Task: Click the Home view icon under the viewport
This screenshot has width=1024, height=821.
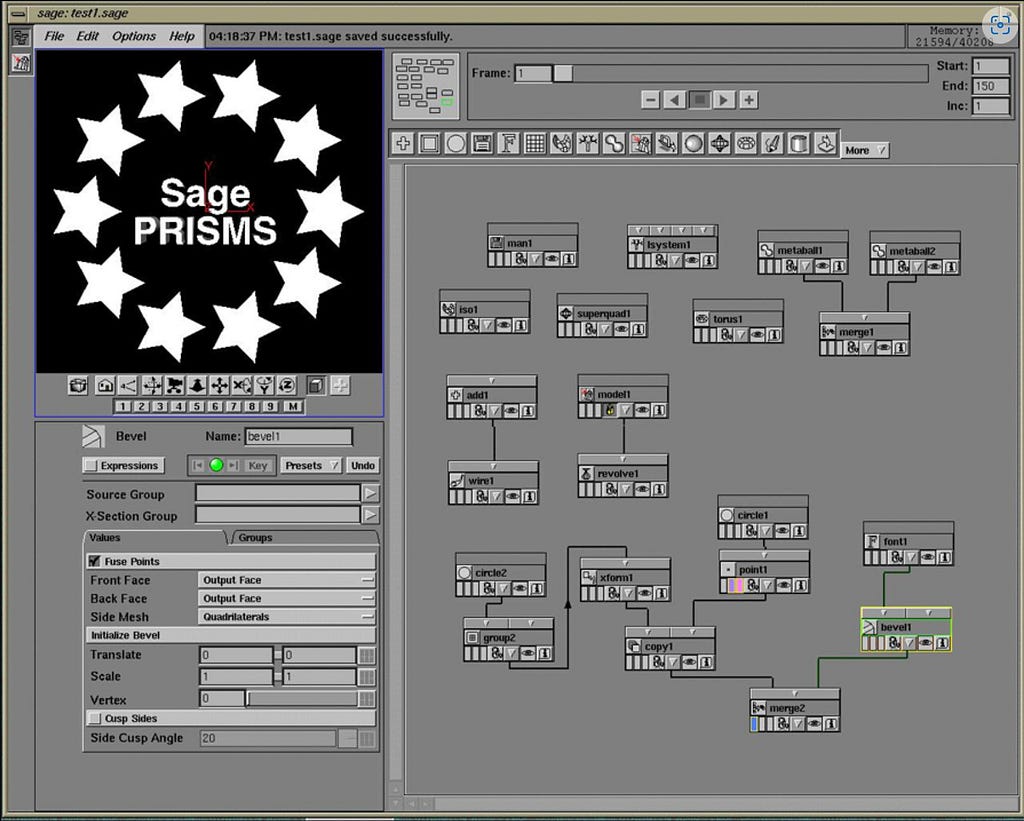Action: (104, 386)
